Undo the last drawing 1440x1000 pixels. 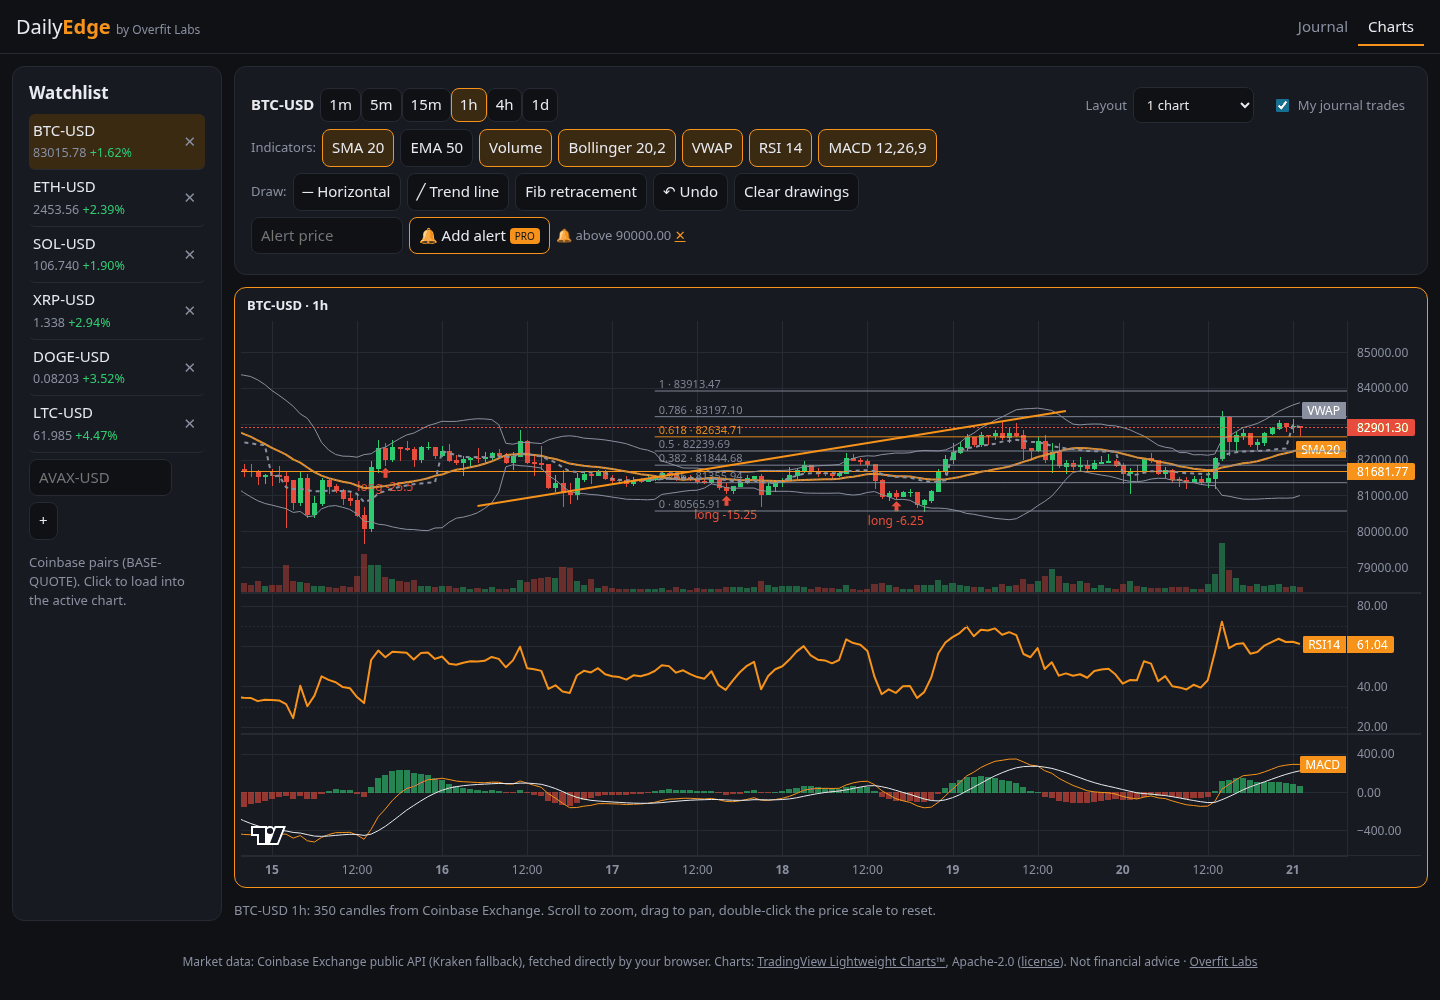690,192
